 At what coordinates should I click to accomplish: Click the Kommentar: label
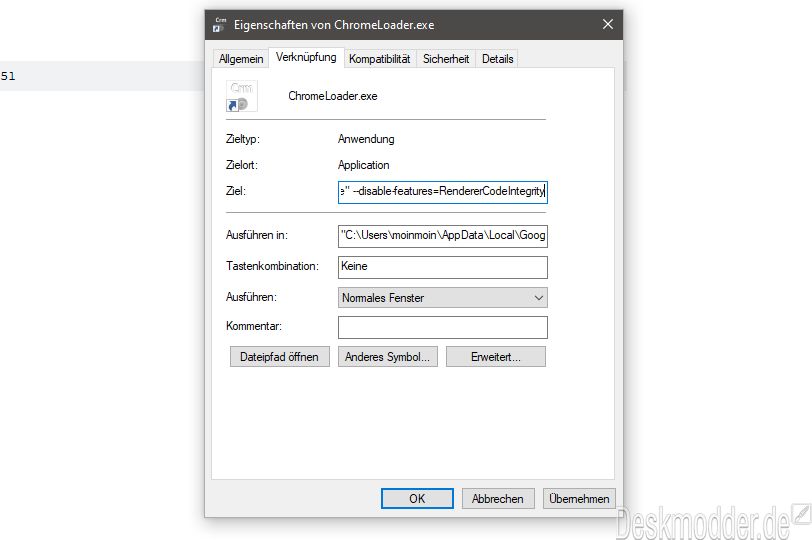(x=254, y=326)
